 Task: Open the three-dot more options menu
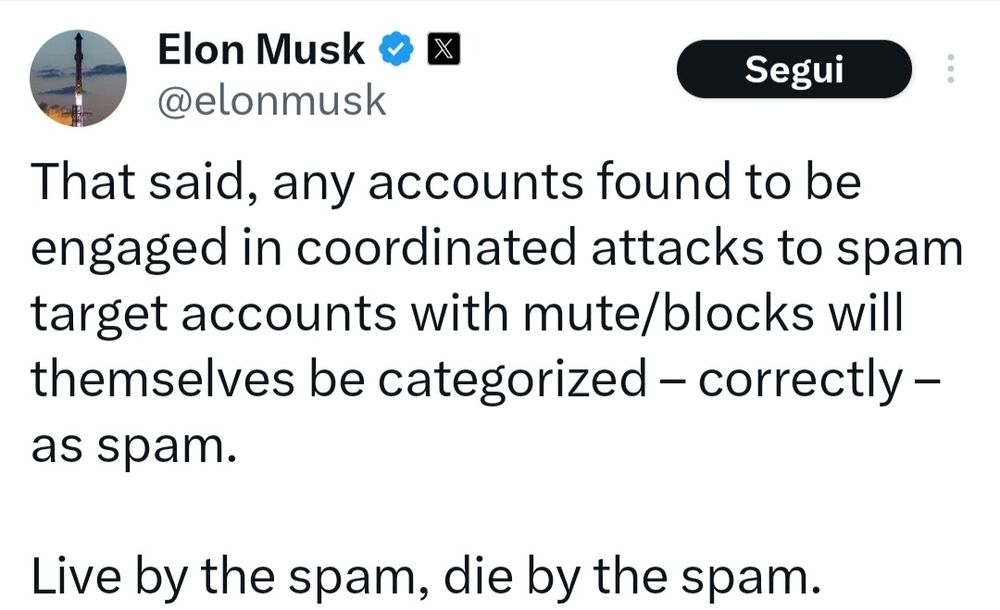(950, 68)
